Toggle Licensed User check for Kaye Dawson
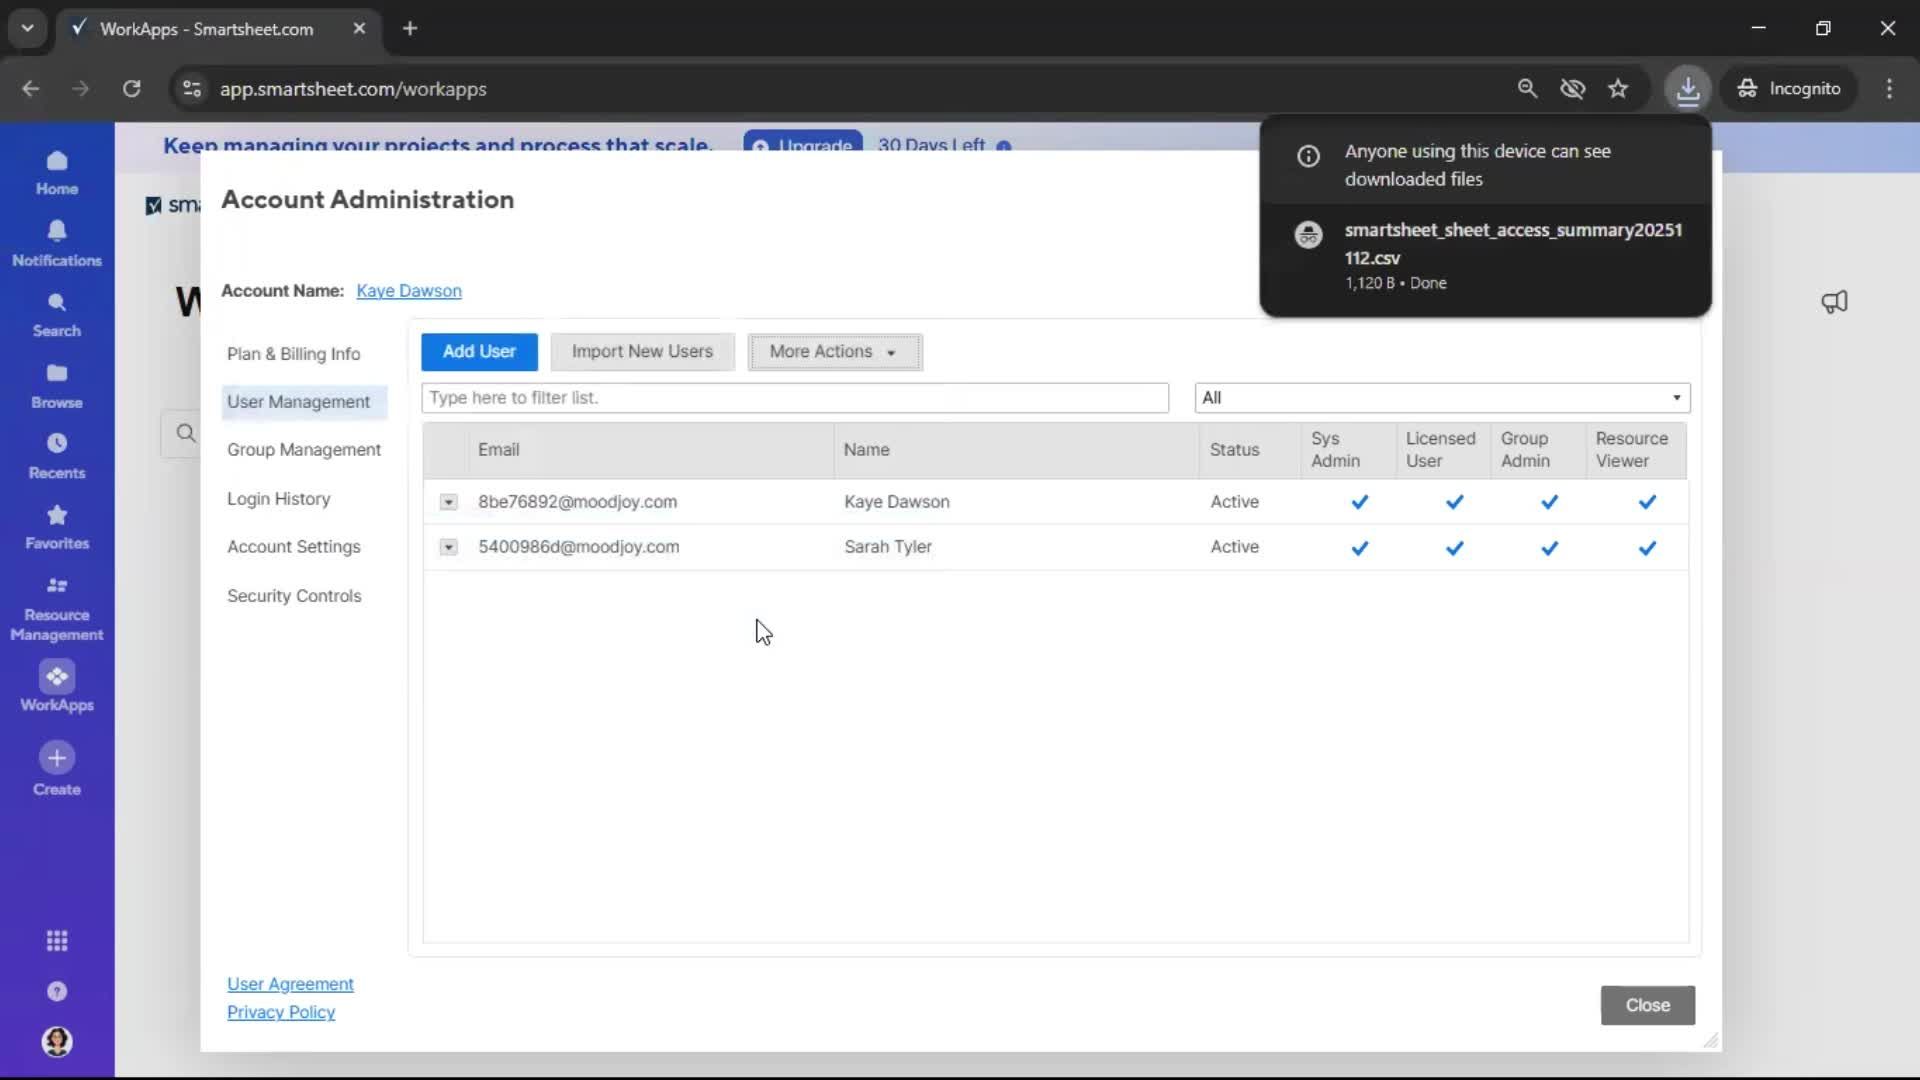1920x1080 pixels. [x=1454, y=502]
